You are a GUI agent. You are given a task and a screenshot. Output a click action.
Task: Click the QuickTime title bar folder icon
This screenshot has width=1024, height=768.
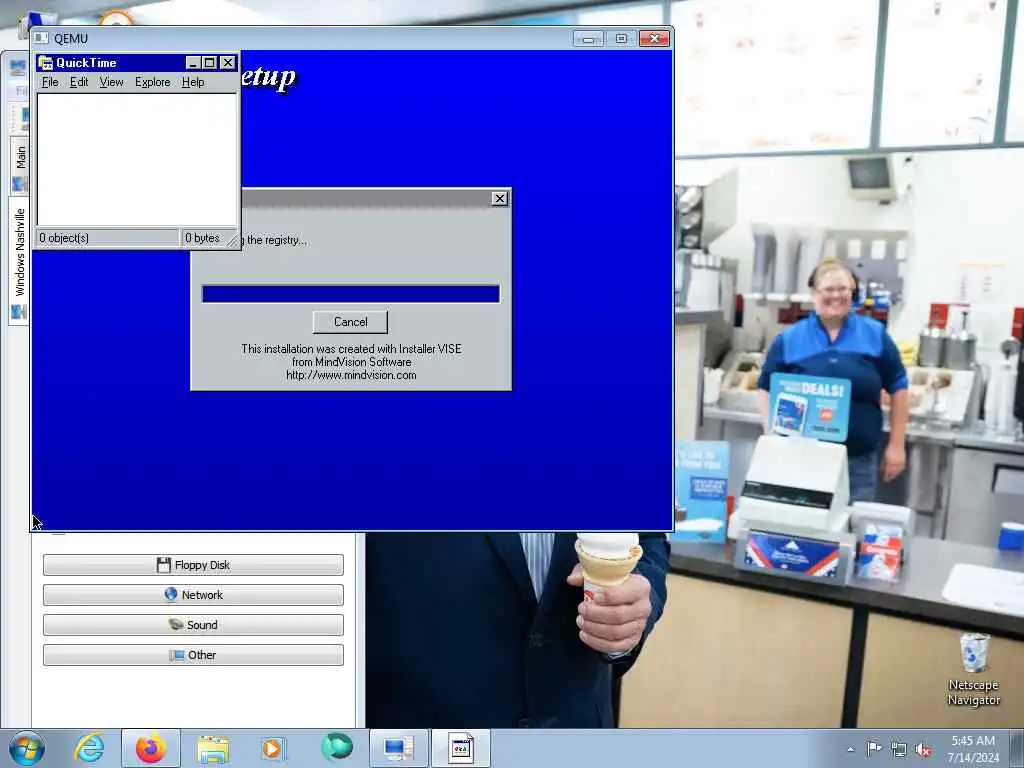pyautogui.click(x=45, y=63)
